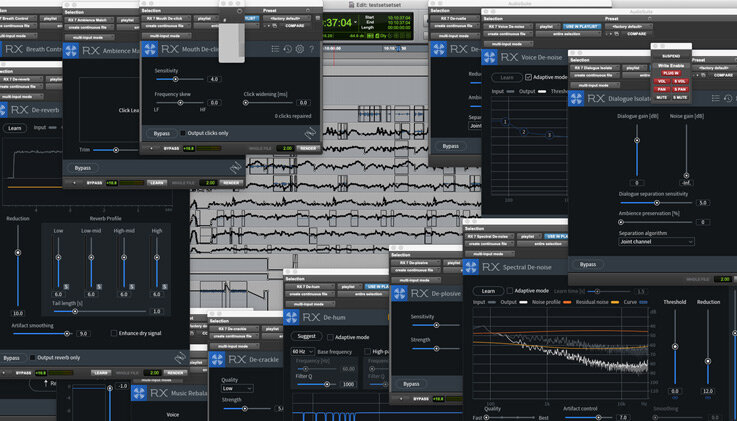This screenshot has height=421, width=737.
Task: Click RX logo icon of Dialogue Isolate
Action: tap(576, 99)
